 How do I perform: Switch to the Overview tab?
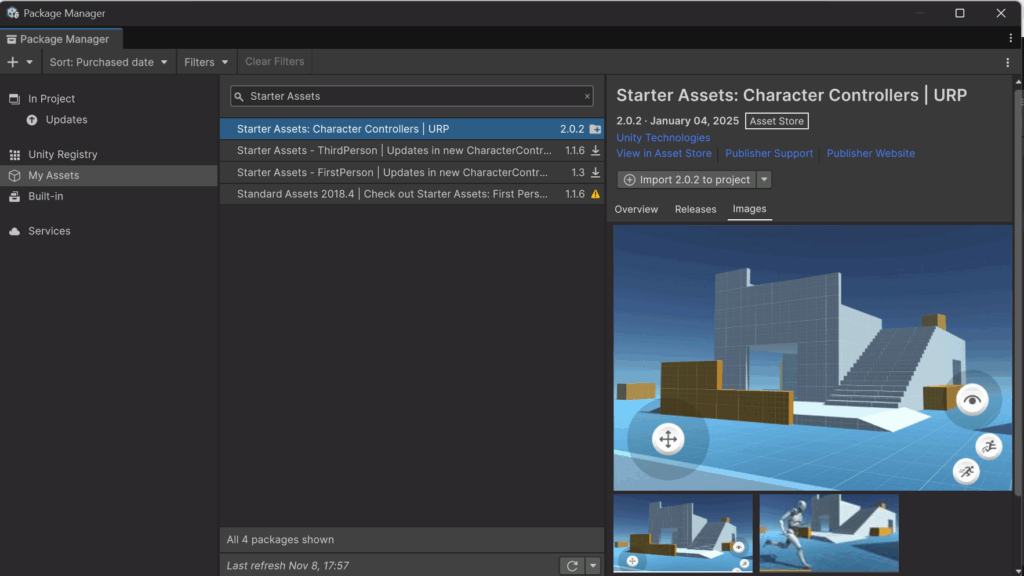pos(636,209)
